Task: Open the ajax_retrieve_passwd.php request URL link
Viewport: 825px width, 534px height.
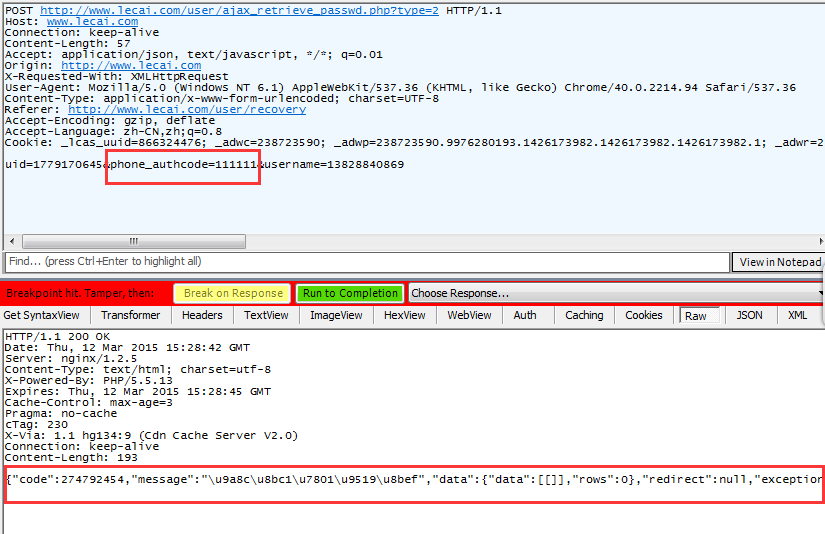Action: tap(239, 11)
